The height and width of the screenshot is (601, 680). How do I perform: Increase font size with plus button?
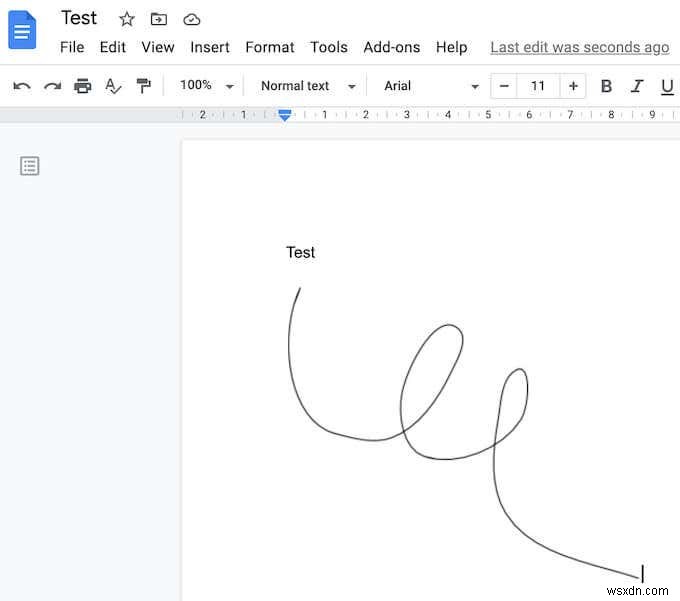573,86
